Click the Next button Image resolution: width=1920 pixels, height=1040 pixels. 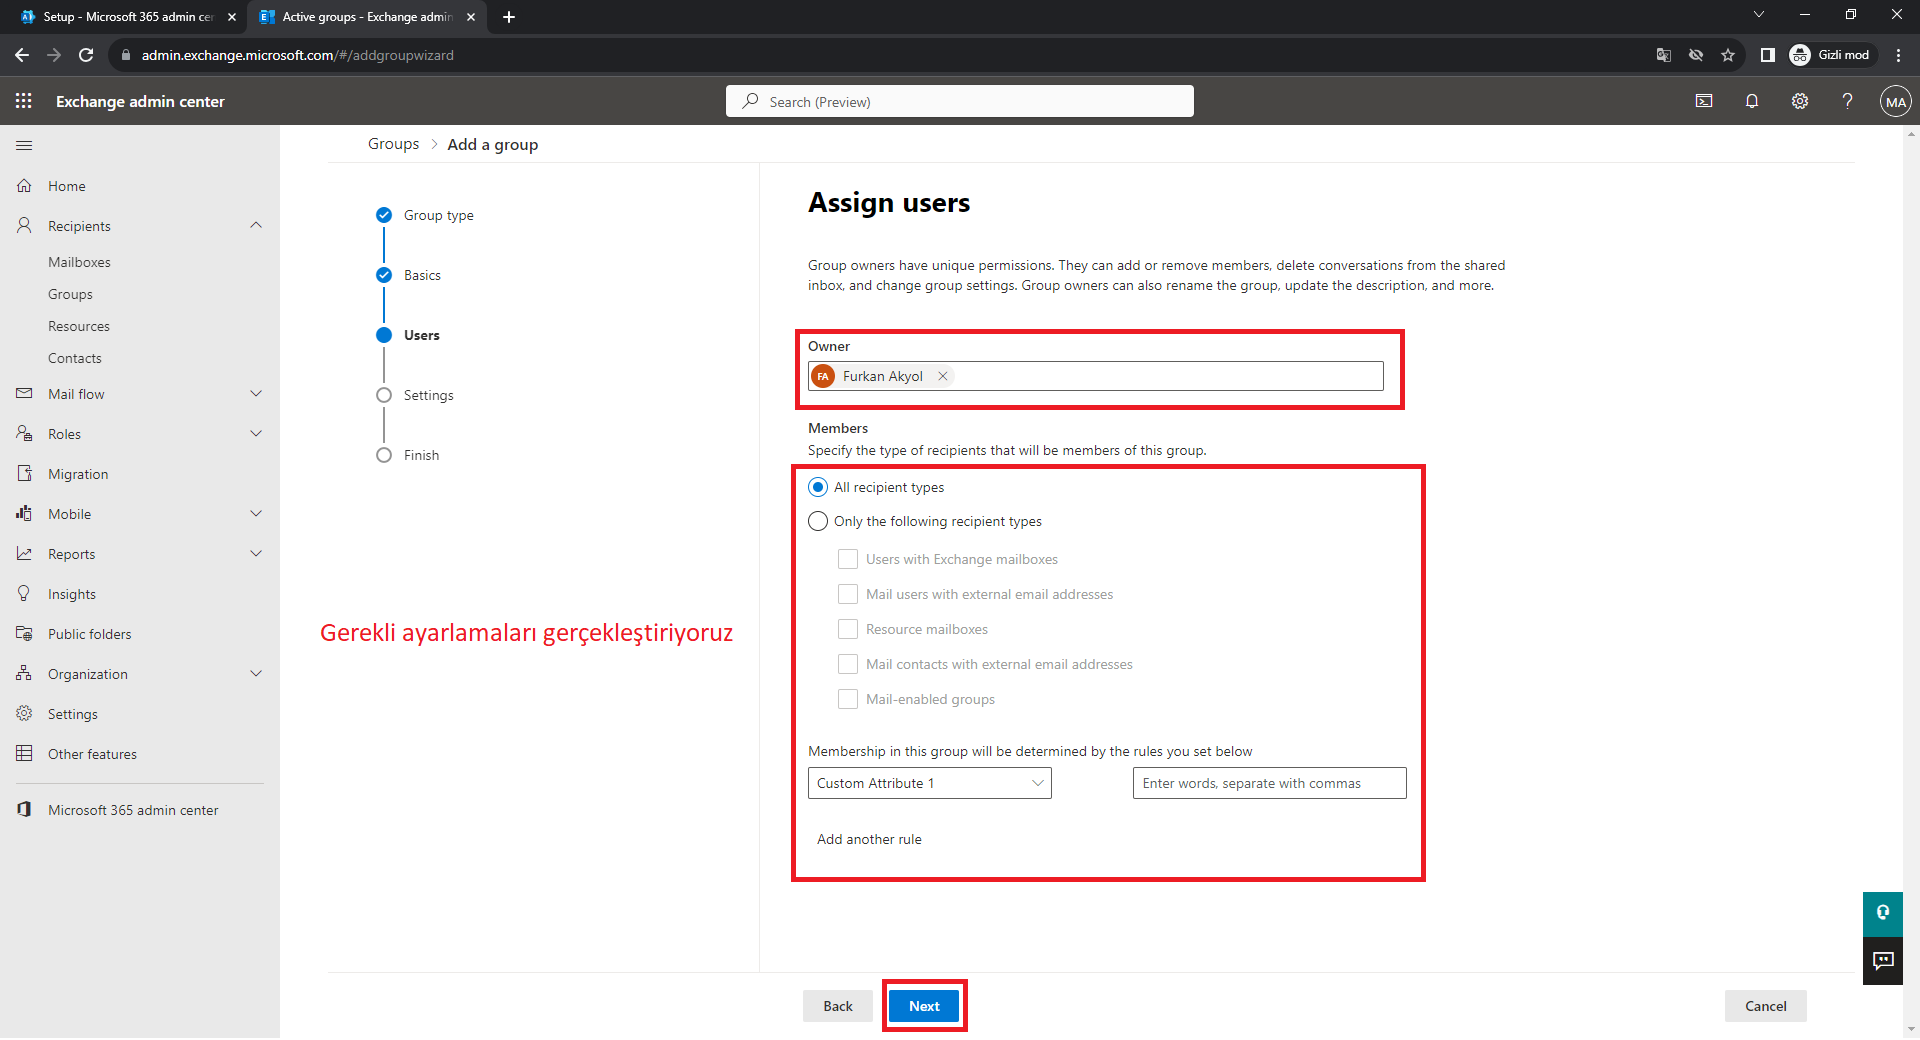[x=924, y=1007]
